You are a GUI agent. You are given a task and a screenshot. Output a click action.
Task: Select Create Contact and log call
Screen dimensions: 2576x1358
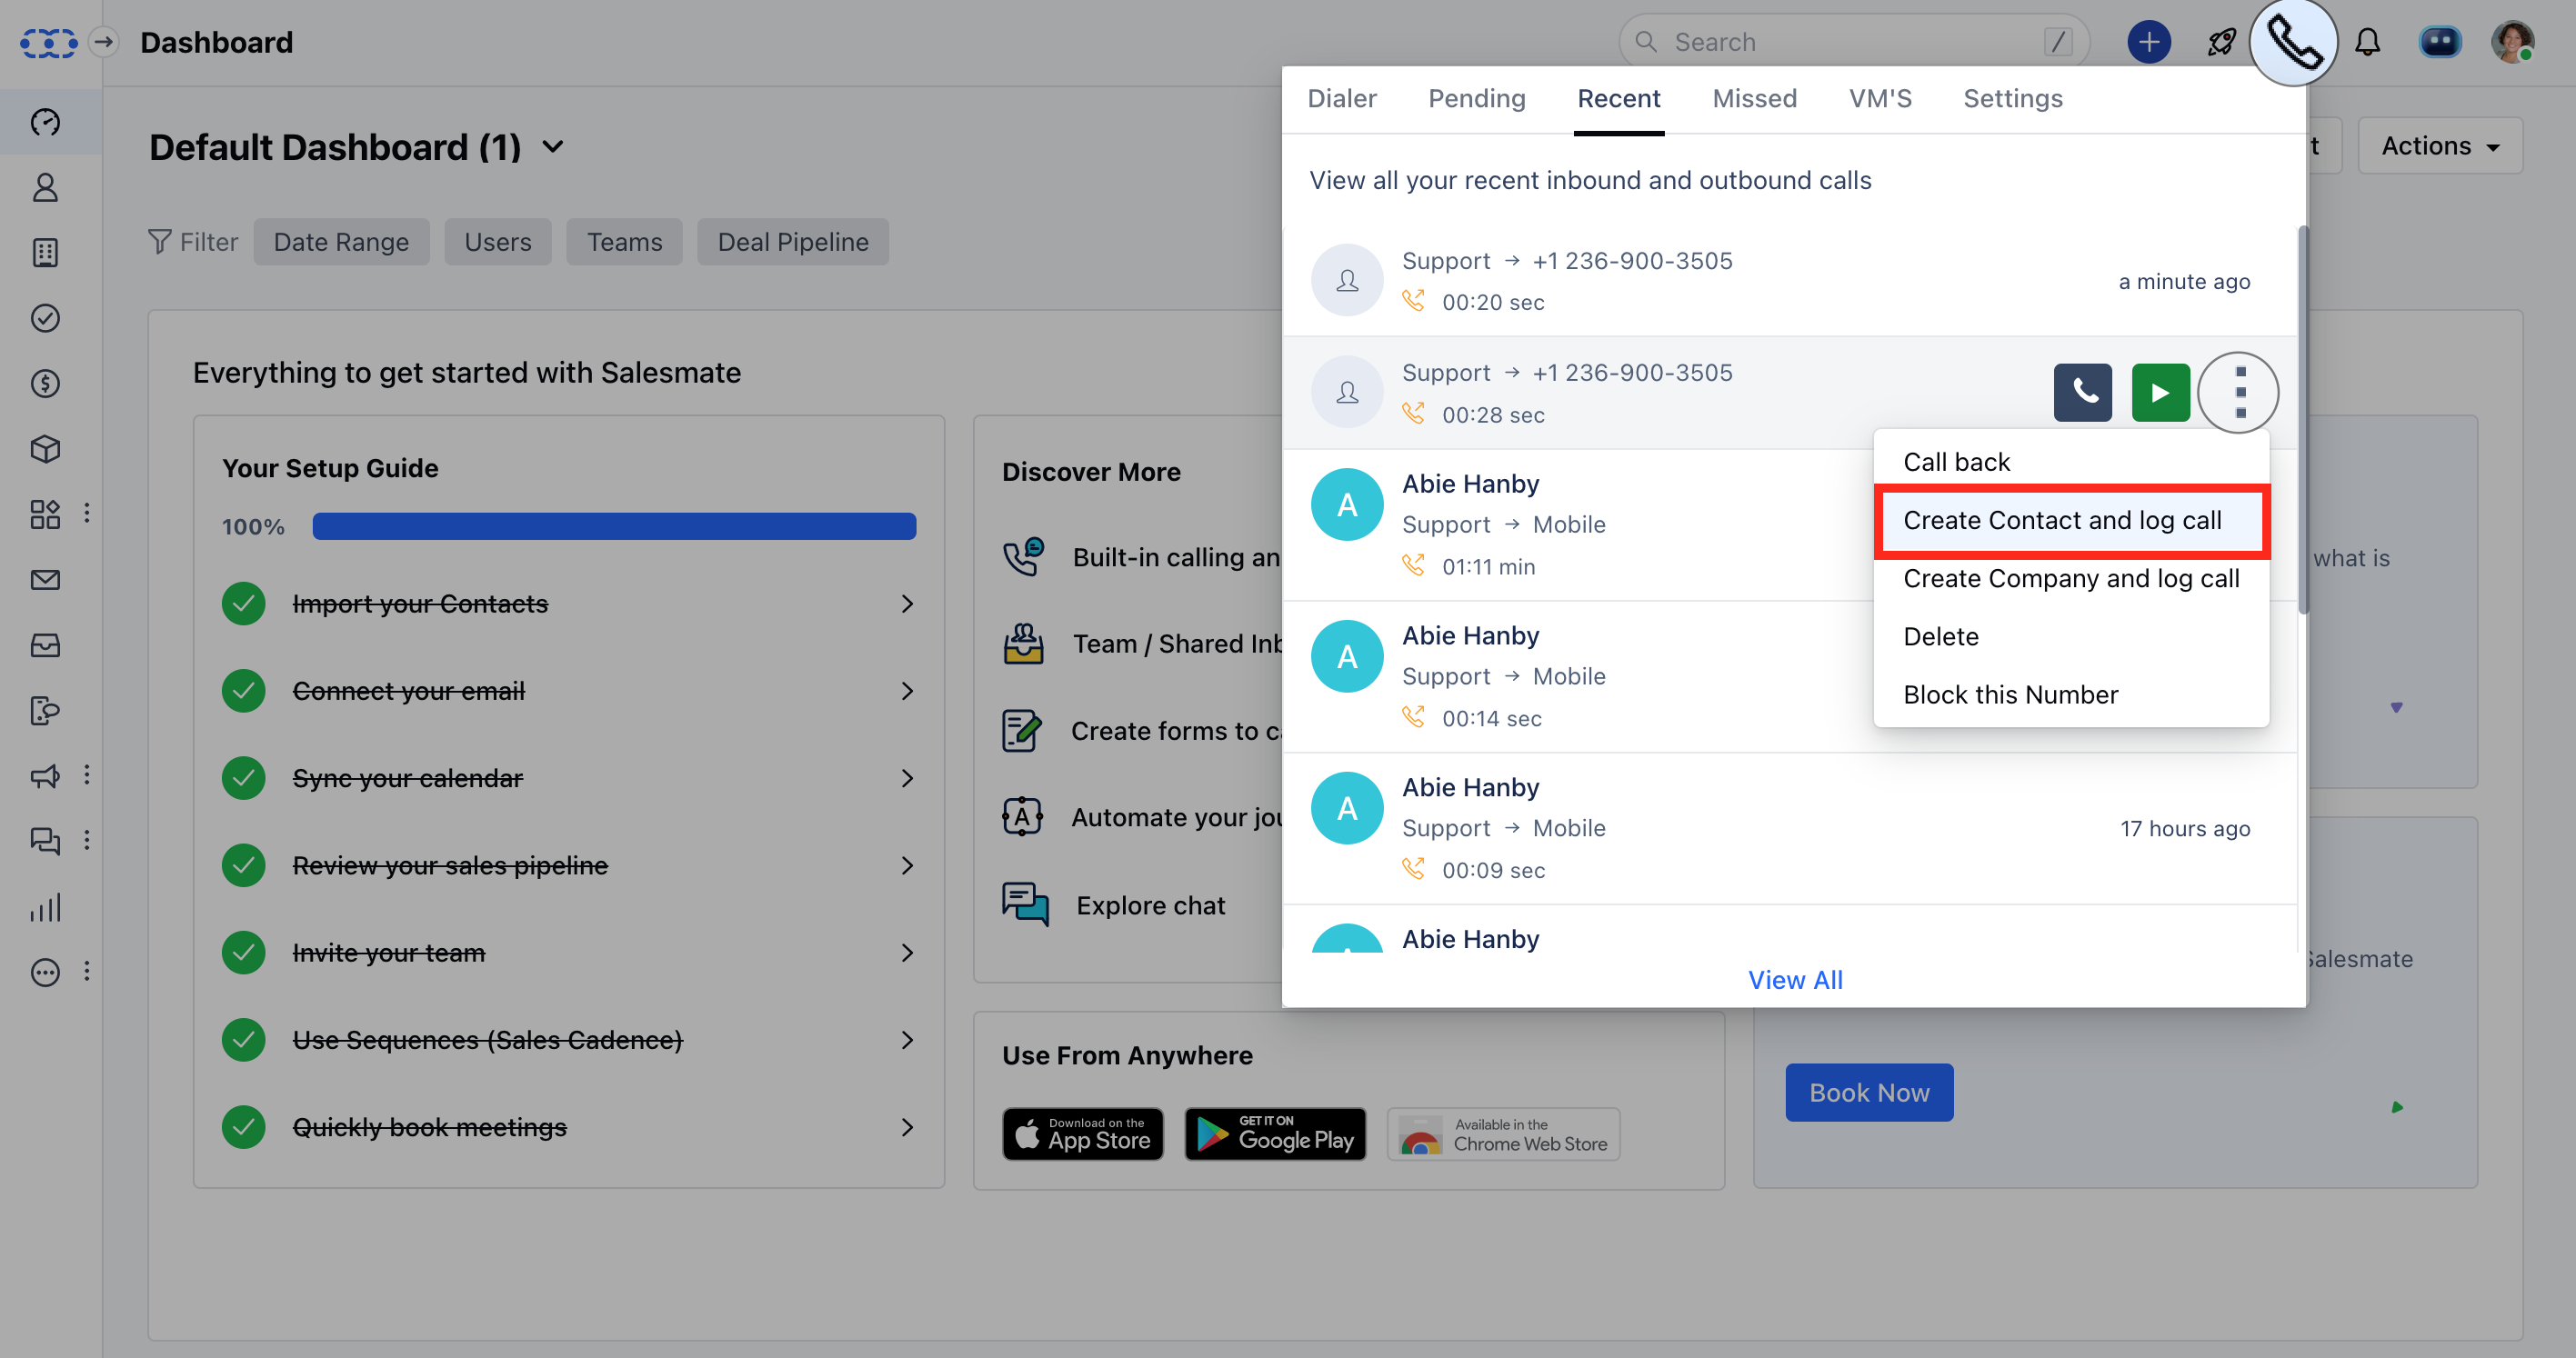(x=2062, y=520)
